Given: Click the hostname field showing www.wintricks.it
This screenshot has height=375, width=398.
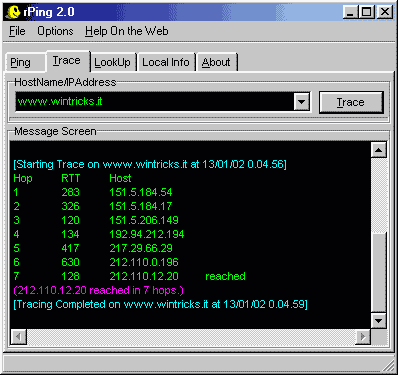Looking at the screenshot, I should coord(154,101).
